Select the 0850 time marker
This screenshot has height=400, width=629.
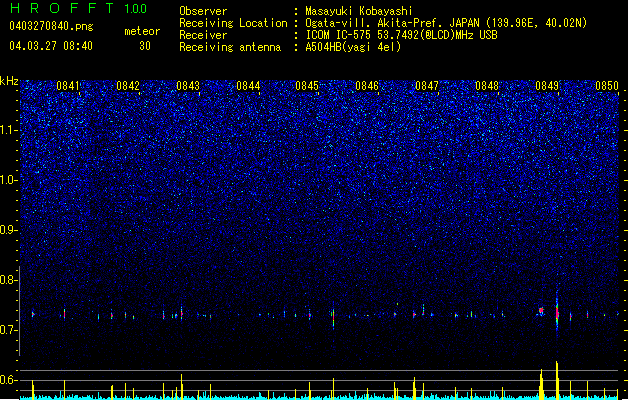pos(607,85)
